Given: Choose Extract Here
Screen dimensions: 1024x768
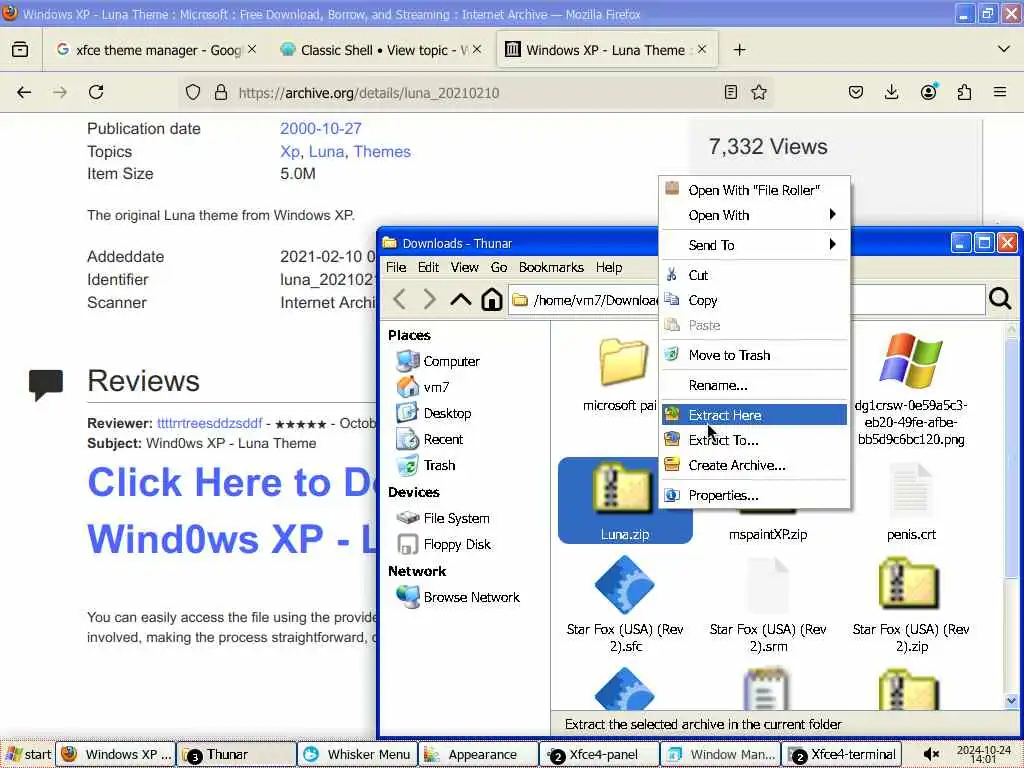Looking at the screenshot, I should tap(754, 415).
